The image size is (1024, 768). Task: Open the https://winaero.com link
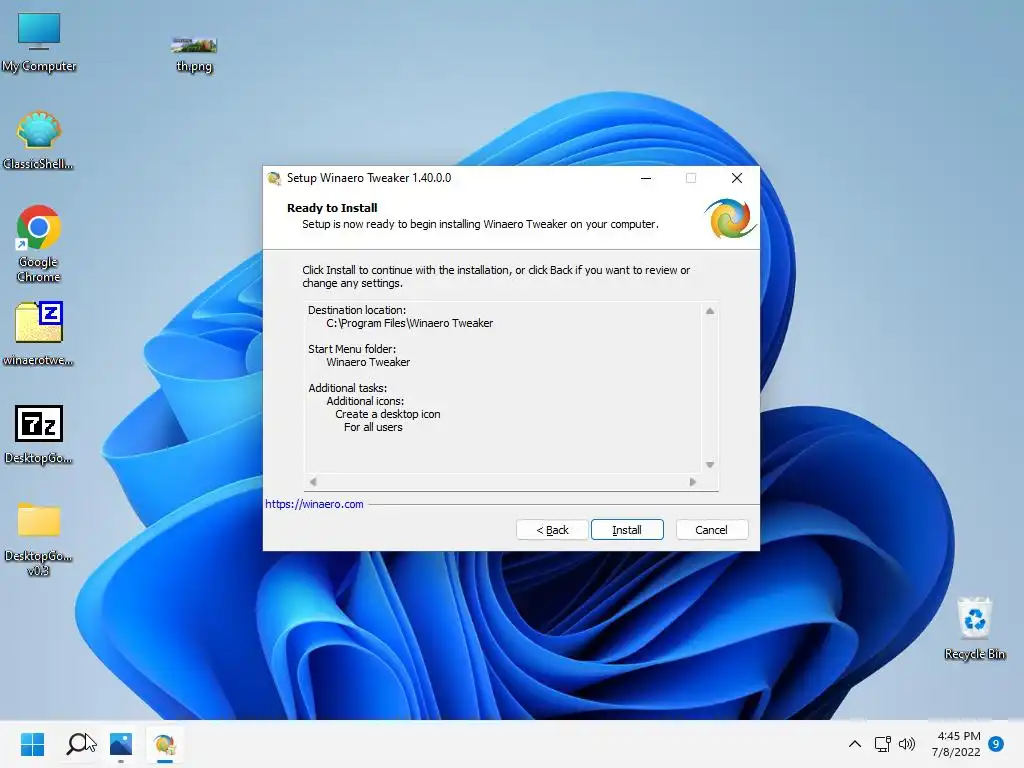(314, 504)
